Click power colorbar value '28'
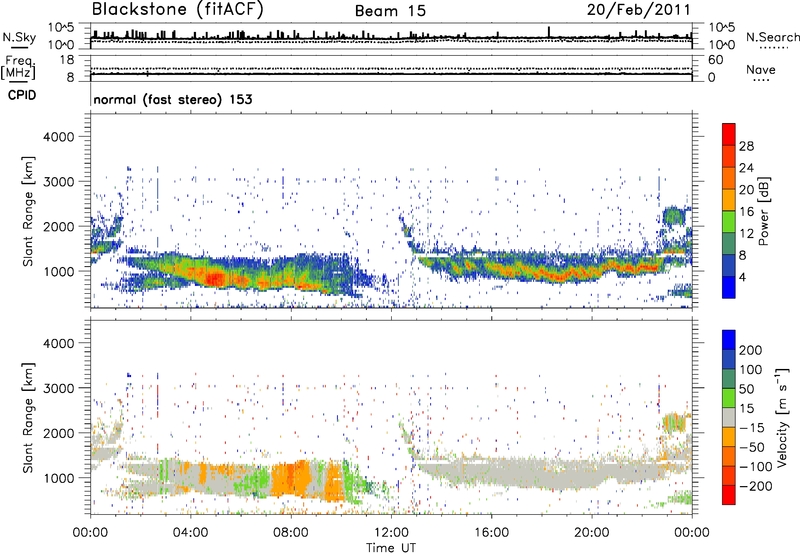The image size is (800, 554). pyautogui.click(x=746, y=146)
